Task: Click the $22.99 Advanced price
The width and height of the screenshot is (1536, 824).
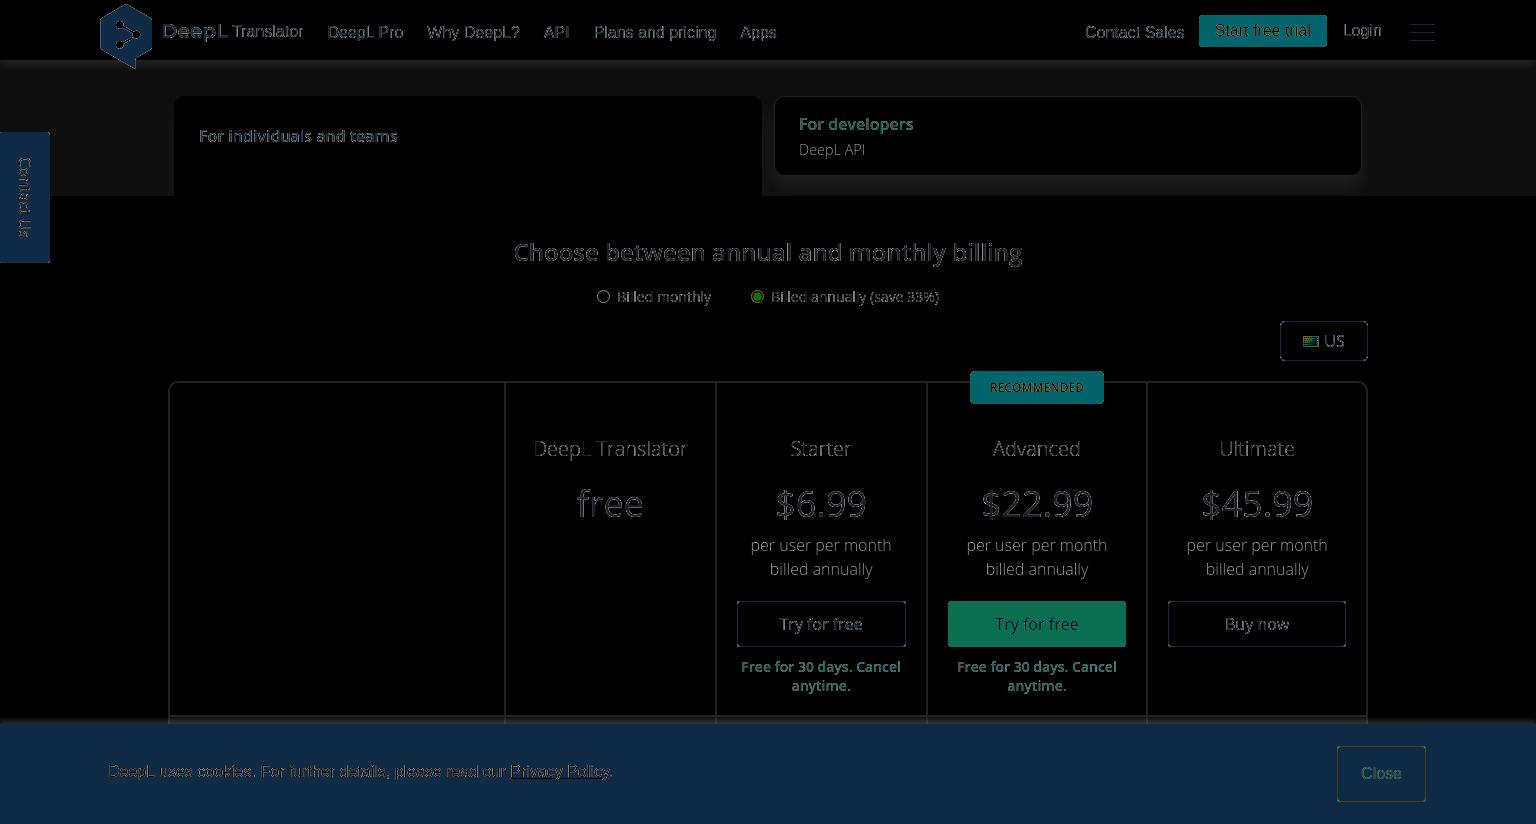Action: coord(1037,504)
